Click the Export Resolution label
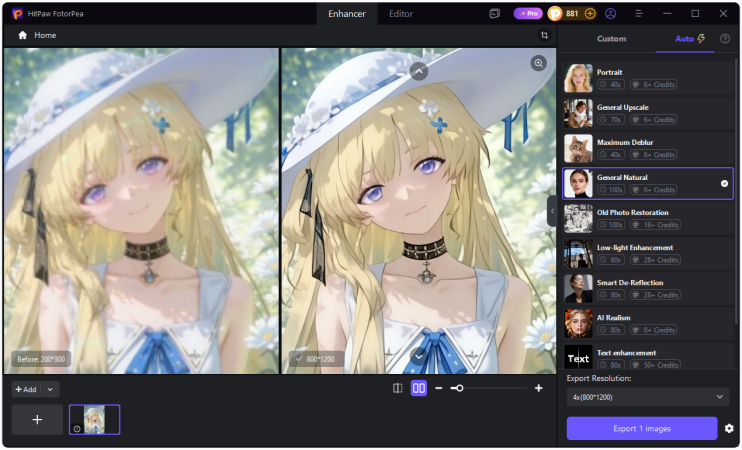Image resolution: width=742 pixels, height=450 pixels. (599, 378)
